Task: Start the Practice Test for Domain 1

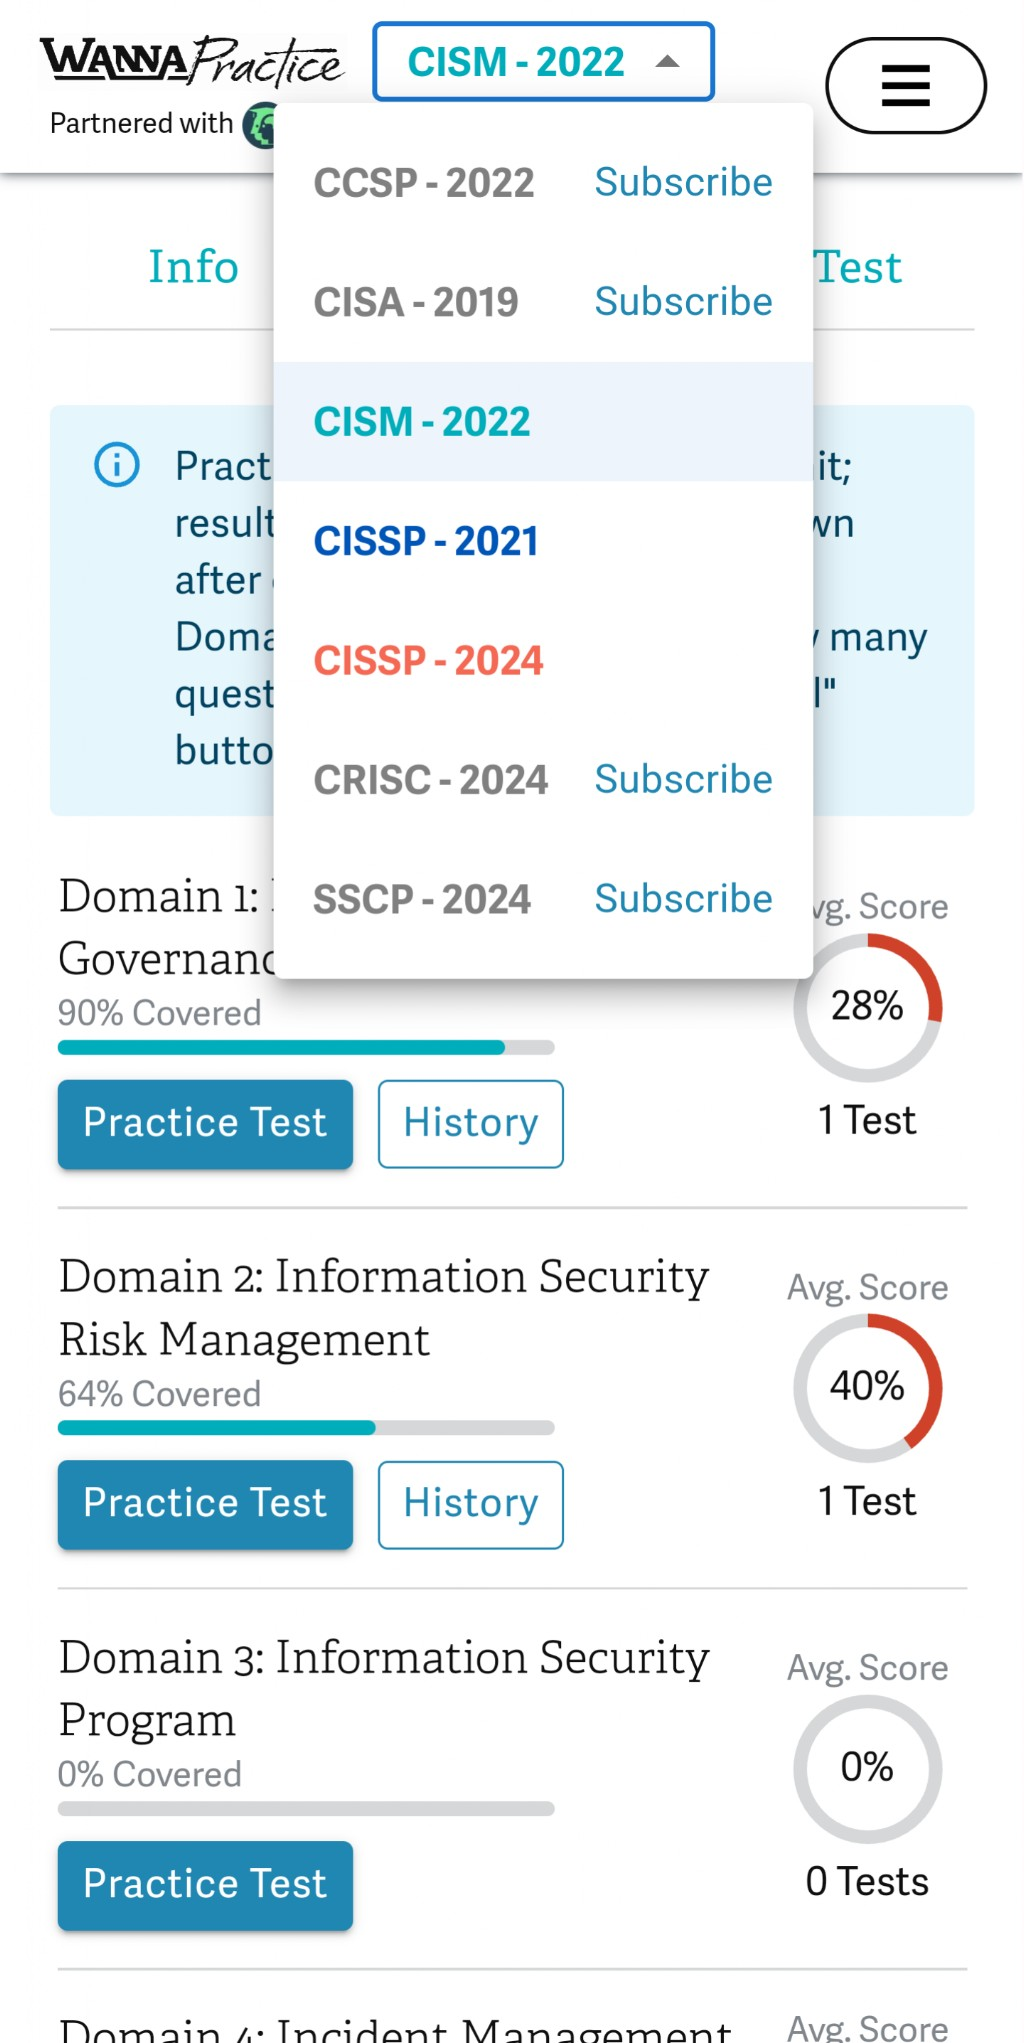Action: click(204, 1124)
